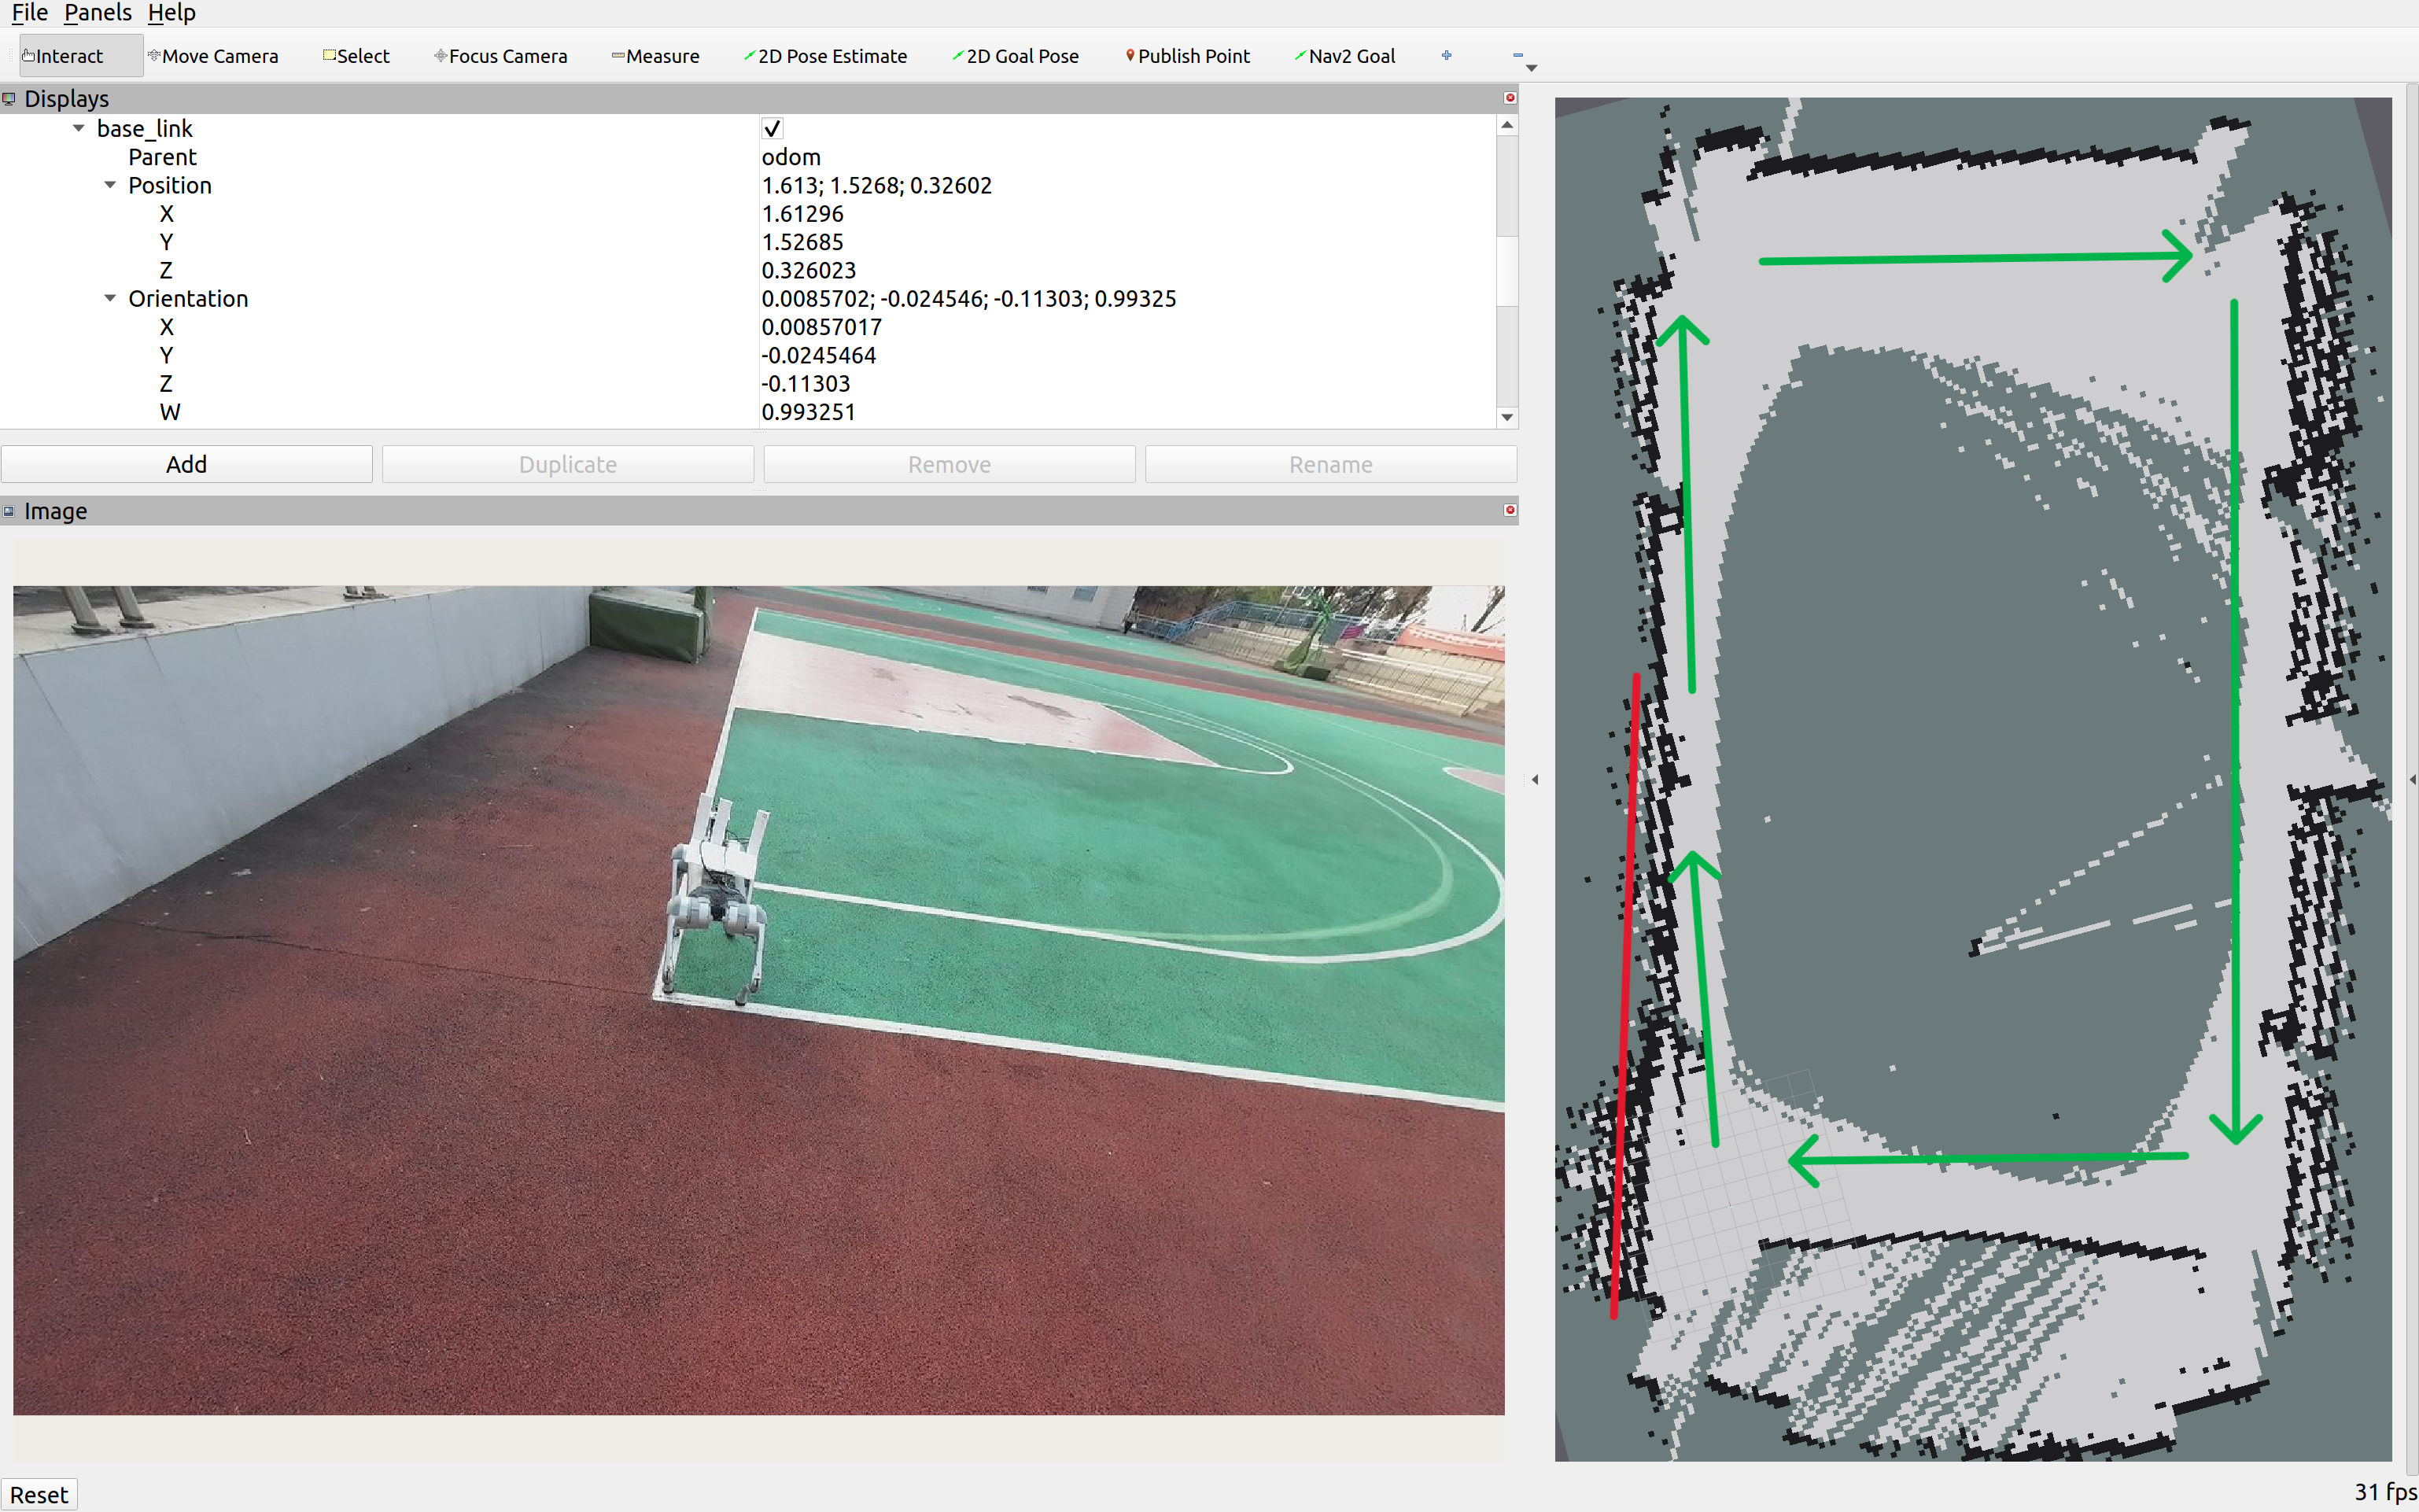Pick the Measure tool
Screen dimensions: 2419x1512
655,56
